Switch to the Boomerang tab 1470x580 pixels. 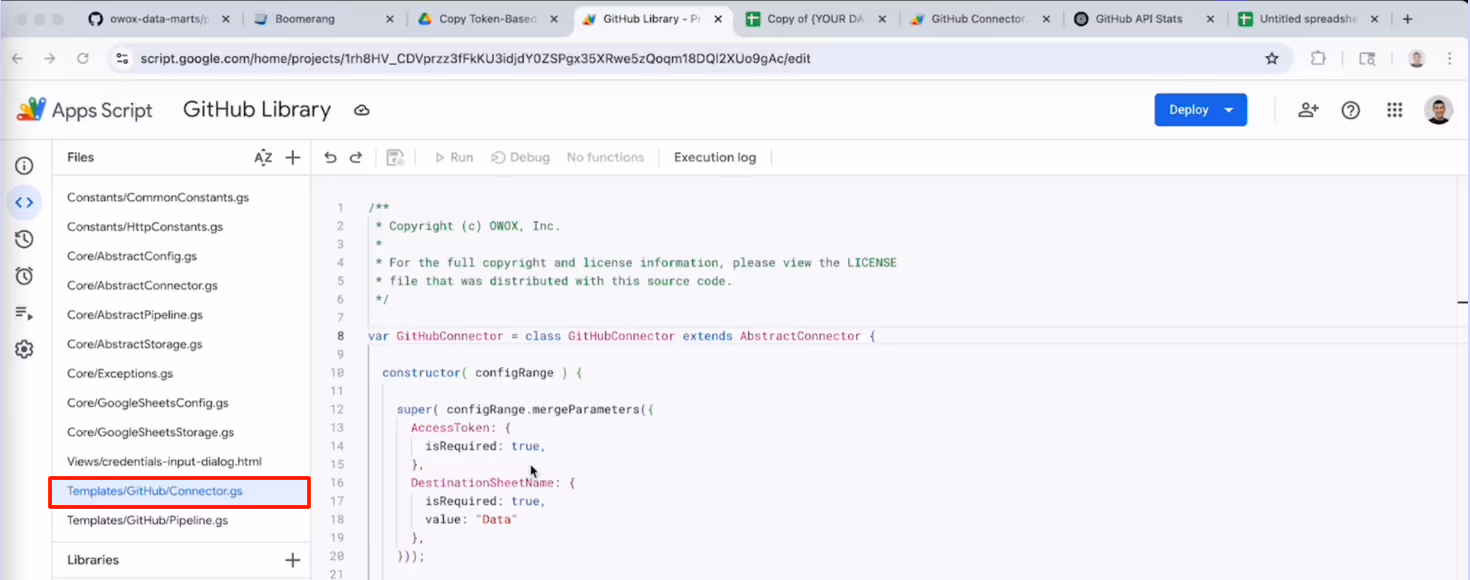pyautogui.click(x=322, y=19)
